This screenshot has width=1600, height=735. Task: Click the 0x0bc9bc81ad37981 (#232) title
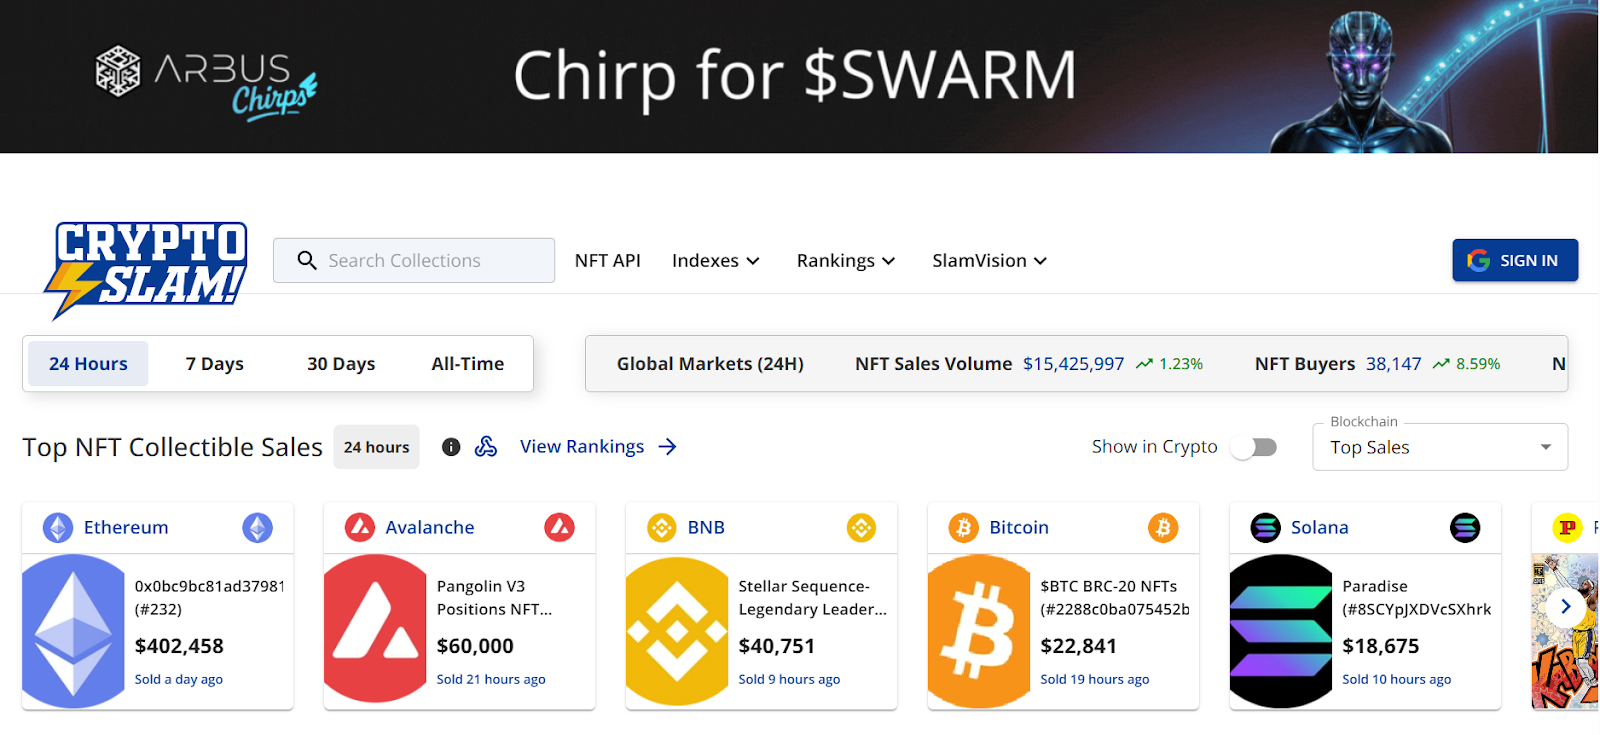point(210,598)
